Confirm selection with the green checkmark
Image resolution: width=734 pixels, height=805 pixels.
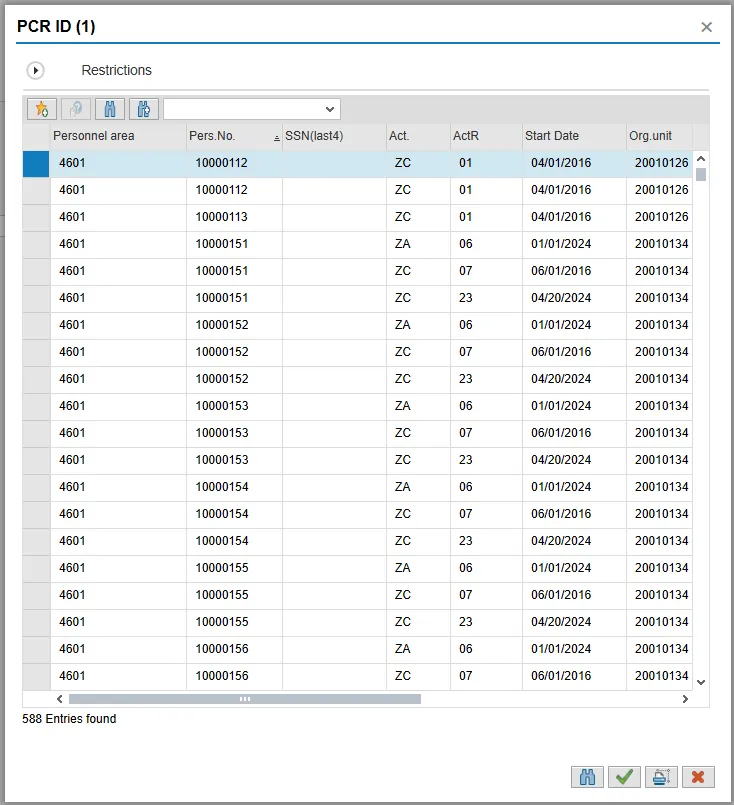pos(624,776)
